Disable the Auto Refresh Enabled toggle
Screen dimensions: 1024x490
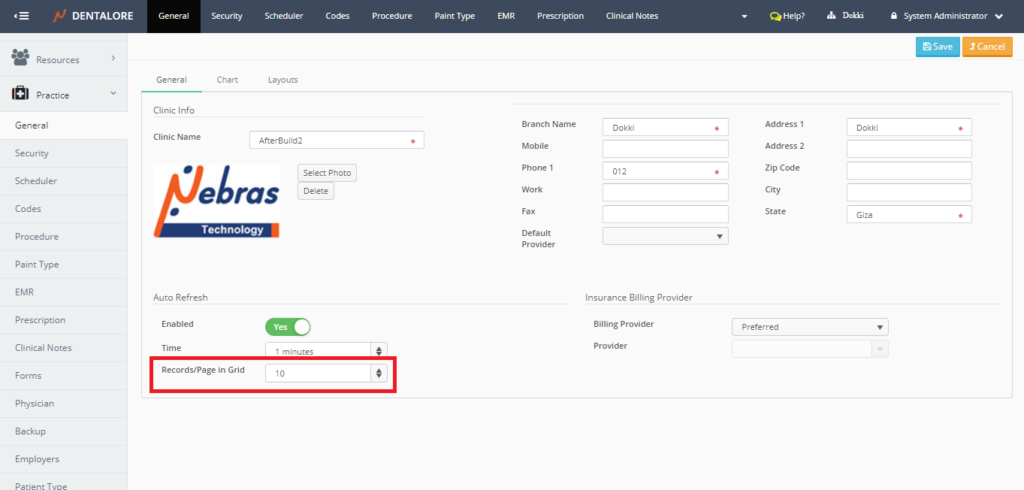pyautogui.click(x=288, y=326)
